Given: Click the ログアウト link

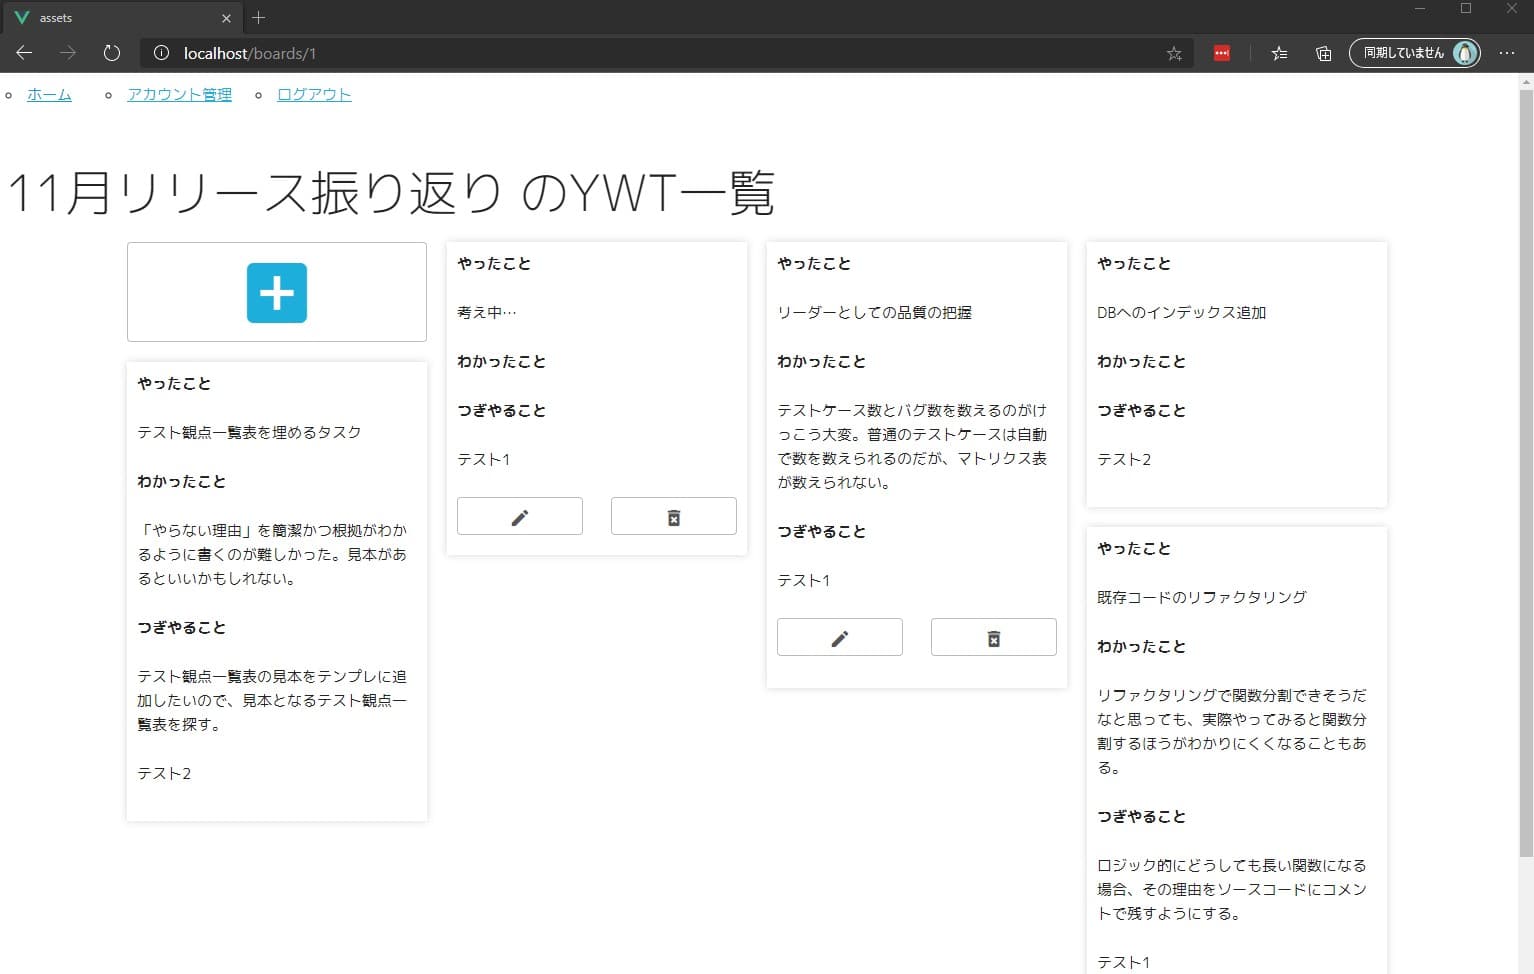Looking at the screenshot, I should point(313,94).
